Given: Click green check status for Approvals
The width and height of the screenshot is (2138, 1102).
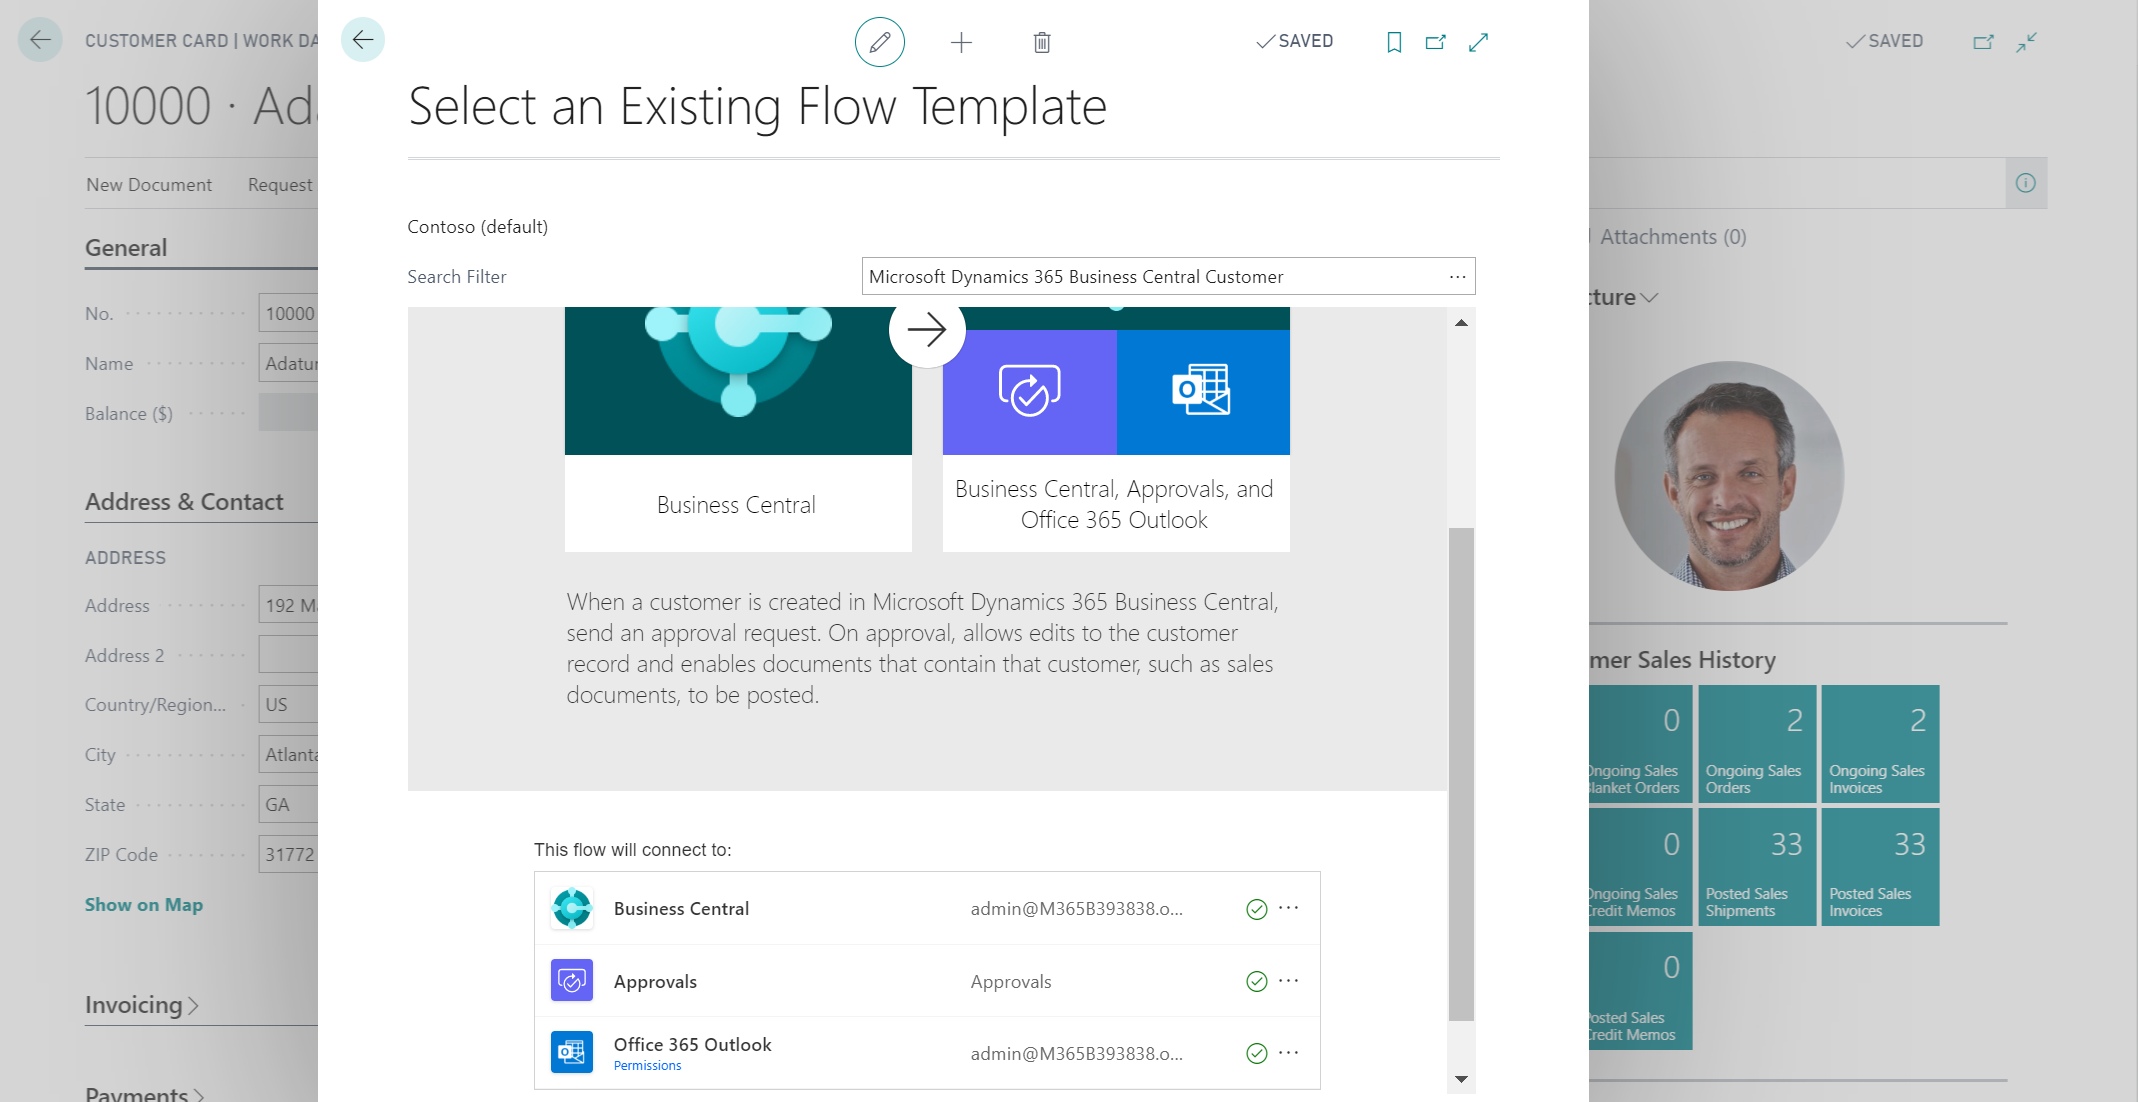Looking at the screenshot, I should [1257, 982].
